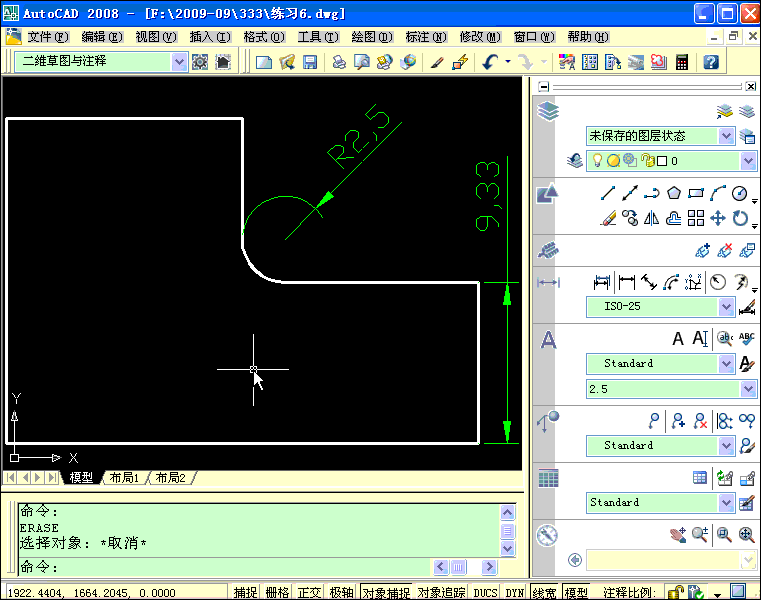Open the 编辑(E) menu
This screenshot has width=761, height=600.
coord(102,37)
